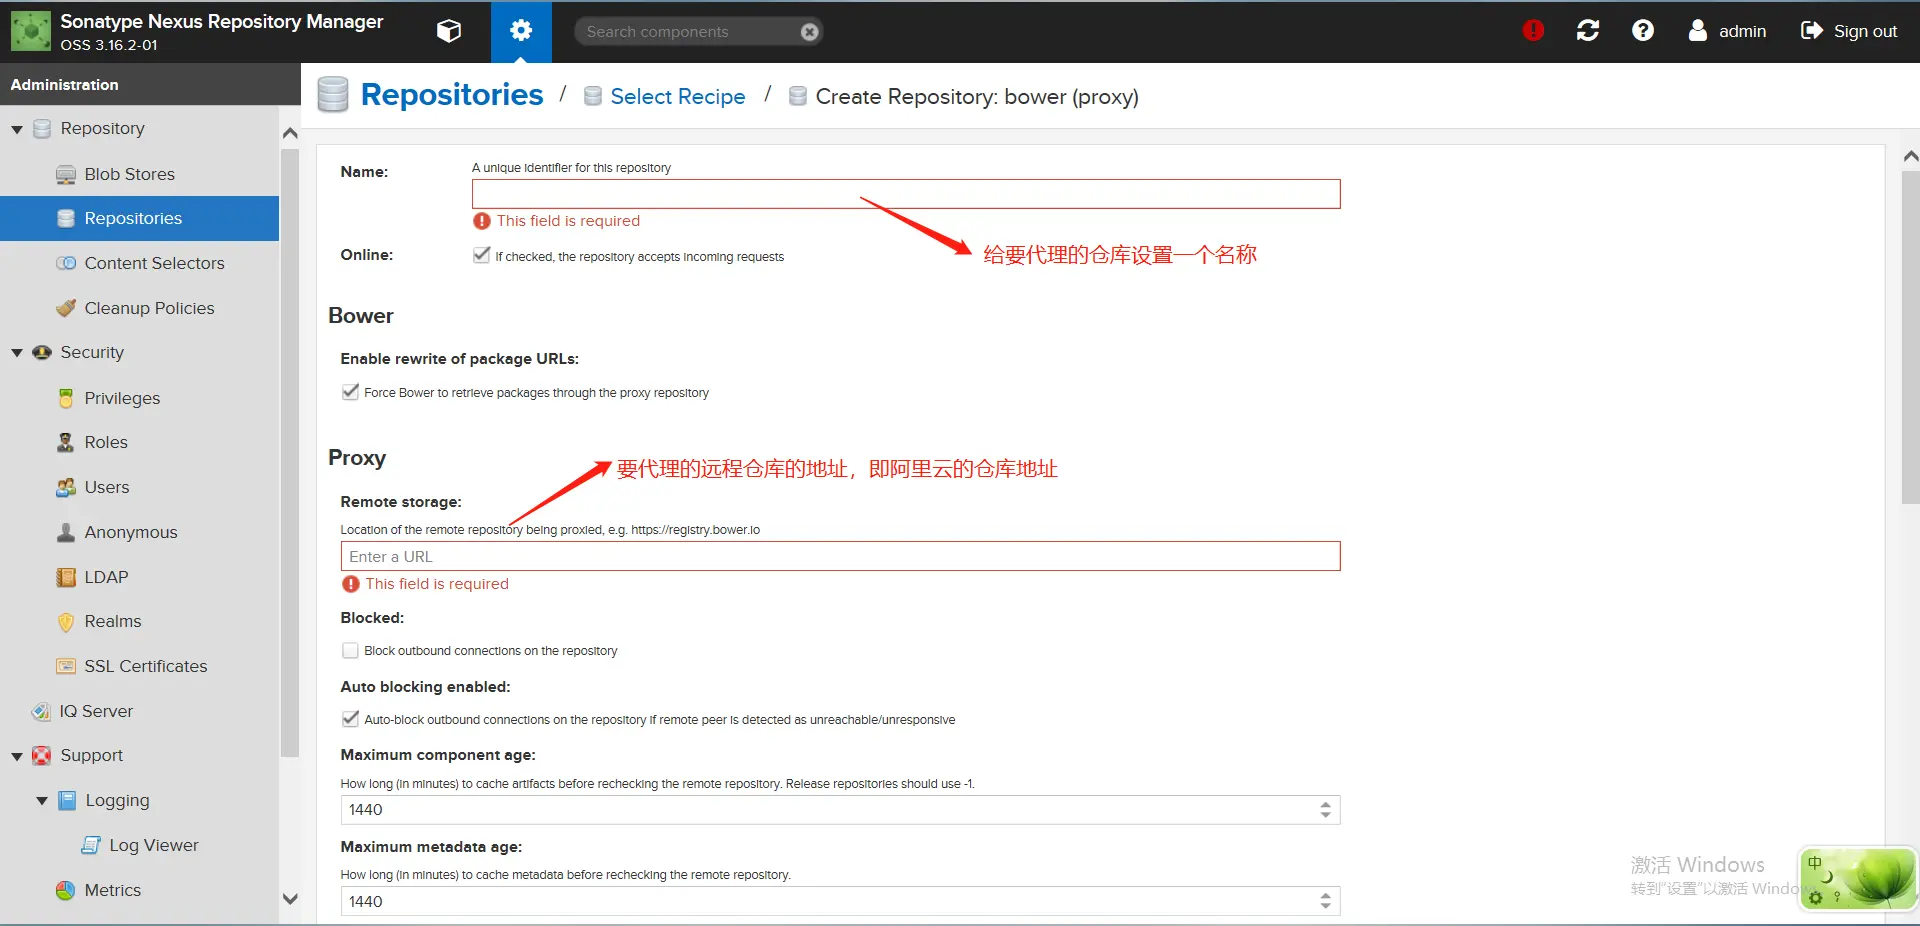Select Repositories in the sidebar
This screenshot has width=1920, height=926.
pos(139,218)
